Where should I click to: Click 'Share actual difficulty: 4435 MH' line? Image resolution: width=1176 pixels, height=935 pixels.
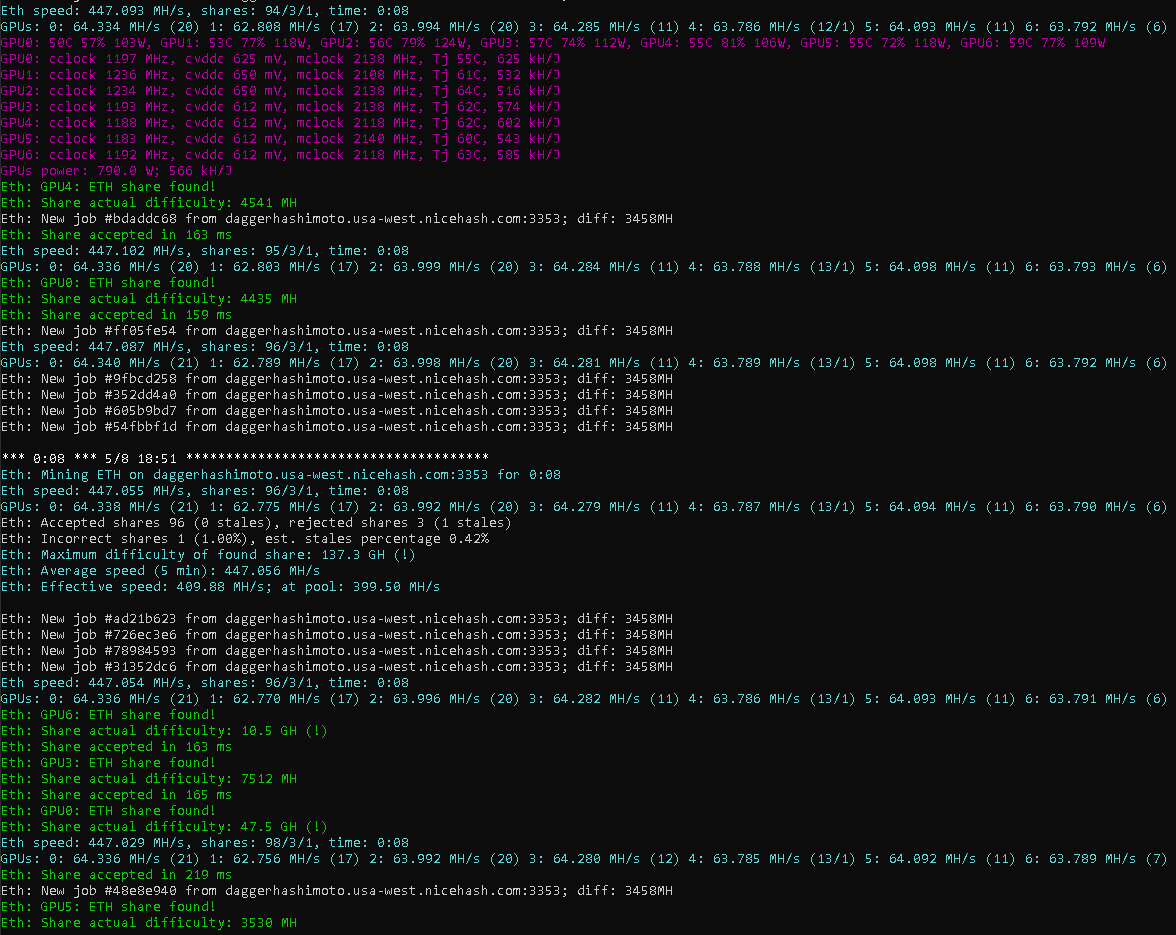coord(148,298)
